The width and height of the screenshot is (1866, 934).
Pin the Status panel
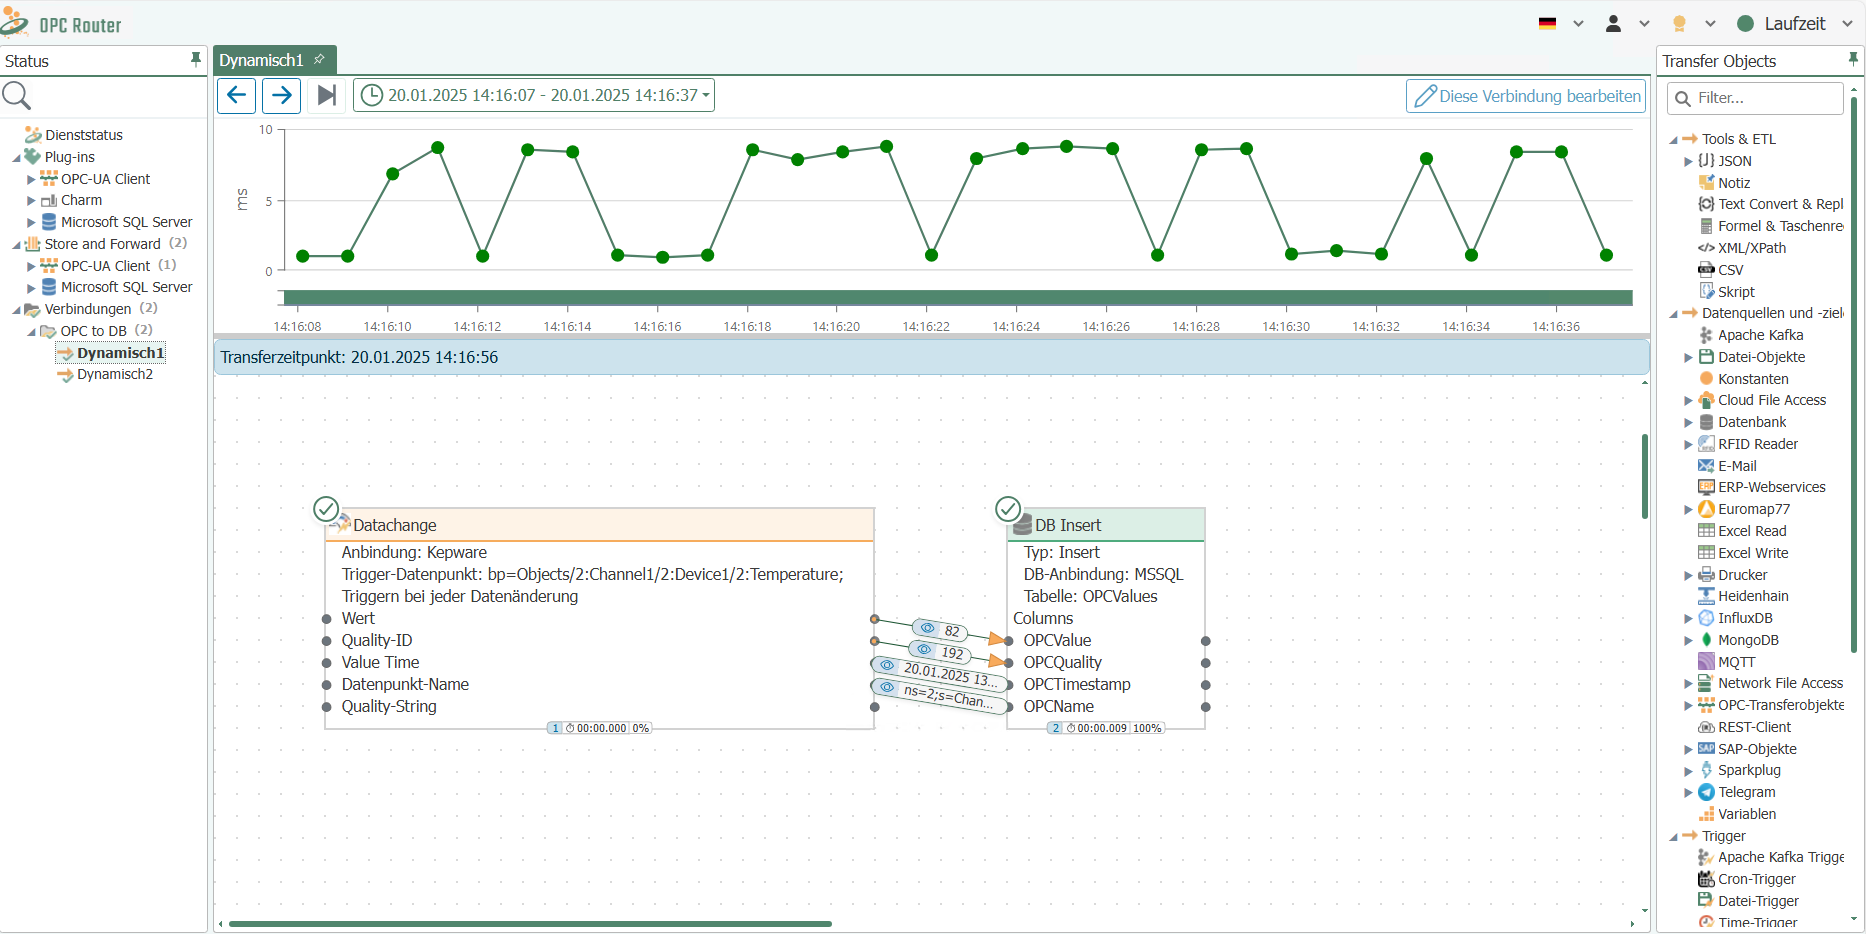tap(195, 60)
